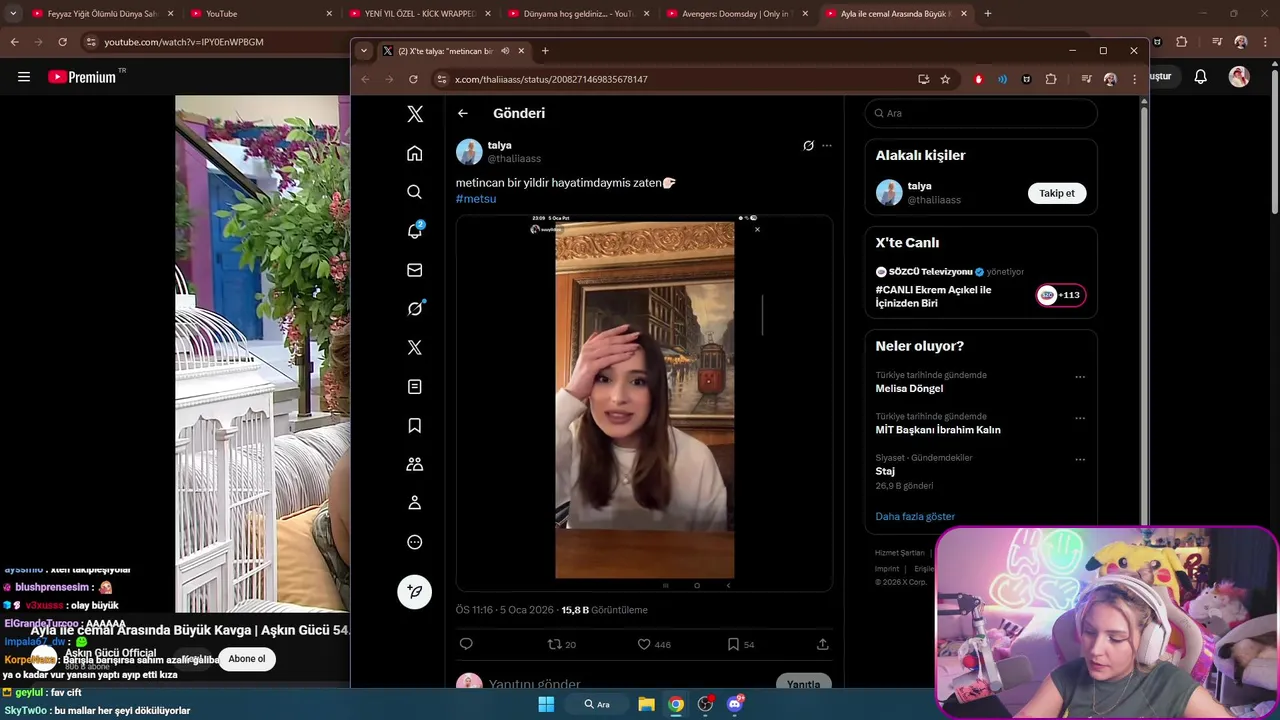Open X Explore magnifier icon in sidebar
This screenshot has width=1280, height=720.
(x=415, y=192)
